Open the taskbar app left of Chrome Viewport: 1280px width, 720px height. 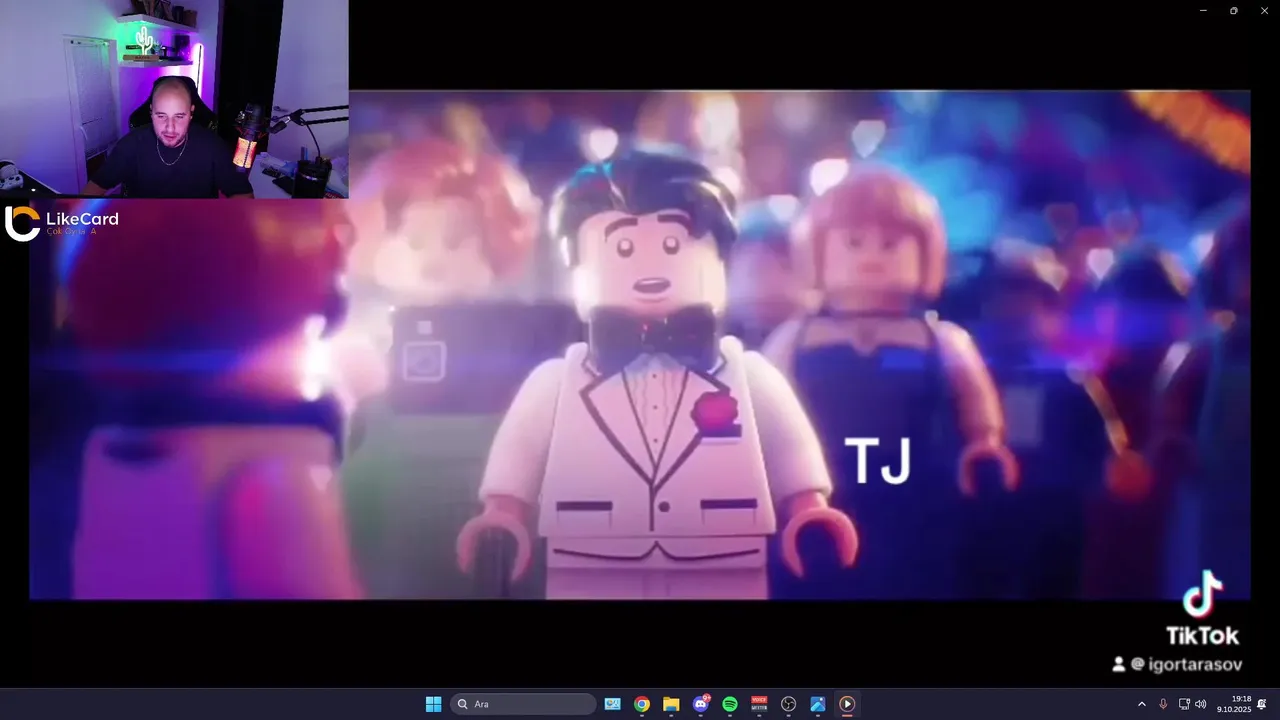click(612, 704)
